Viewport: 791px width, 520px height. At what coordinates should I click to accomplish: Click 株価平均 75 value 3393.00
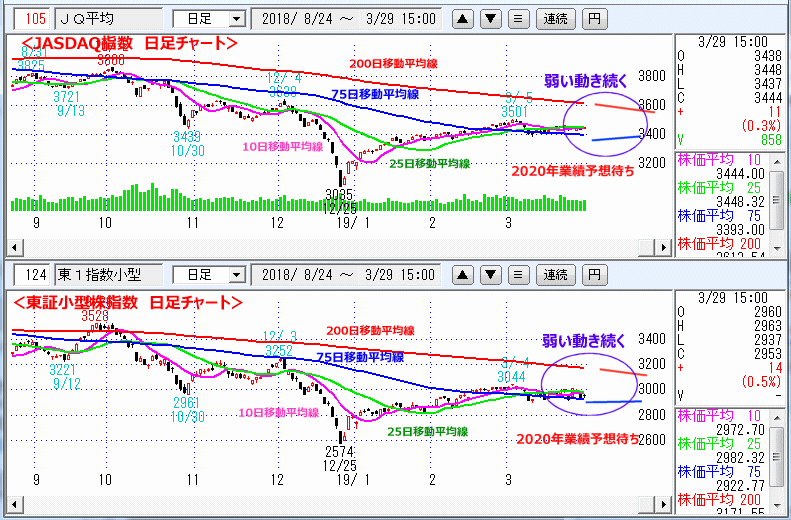click(740, 229)
